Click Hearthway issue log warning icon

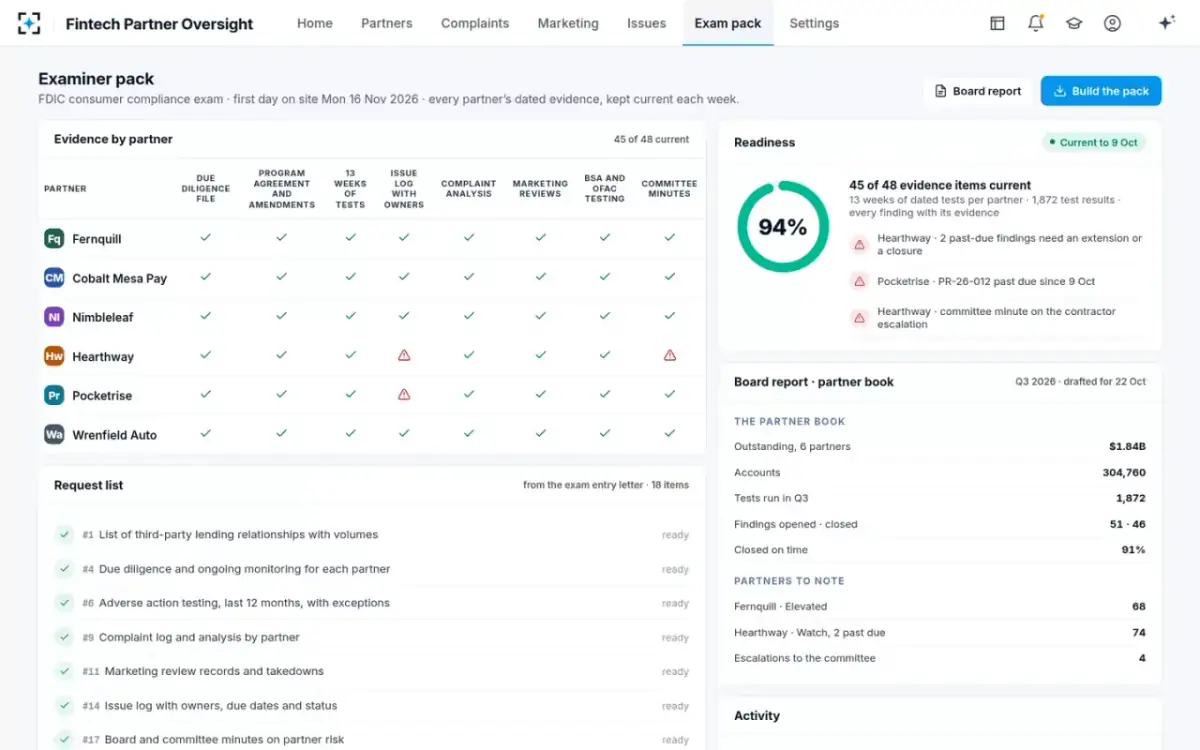pos(404,355)
